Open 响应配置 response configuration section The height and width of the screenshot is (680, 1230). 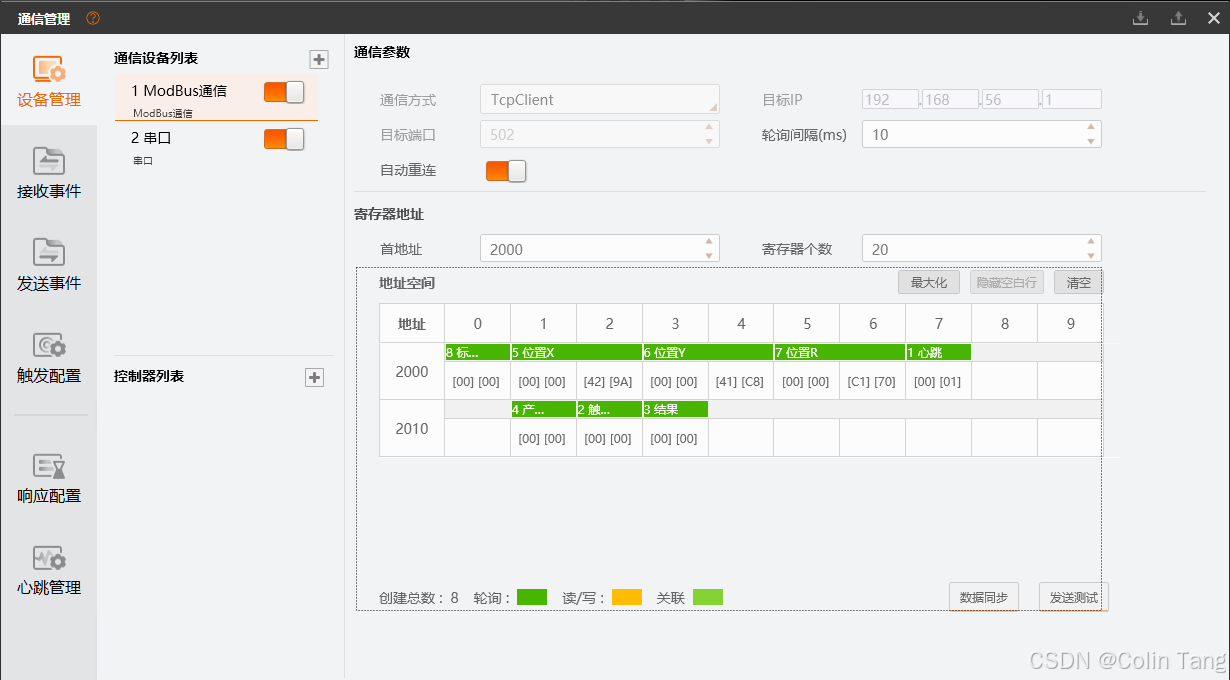pyautogui.click(x=49, y=477)
